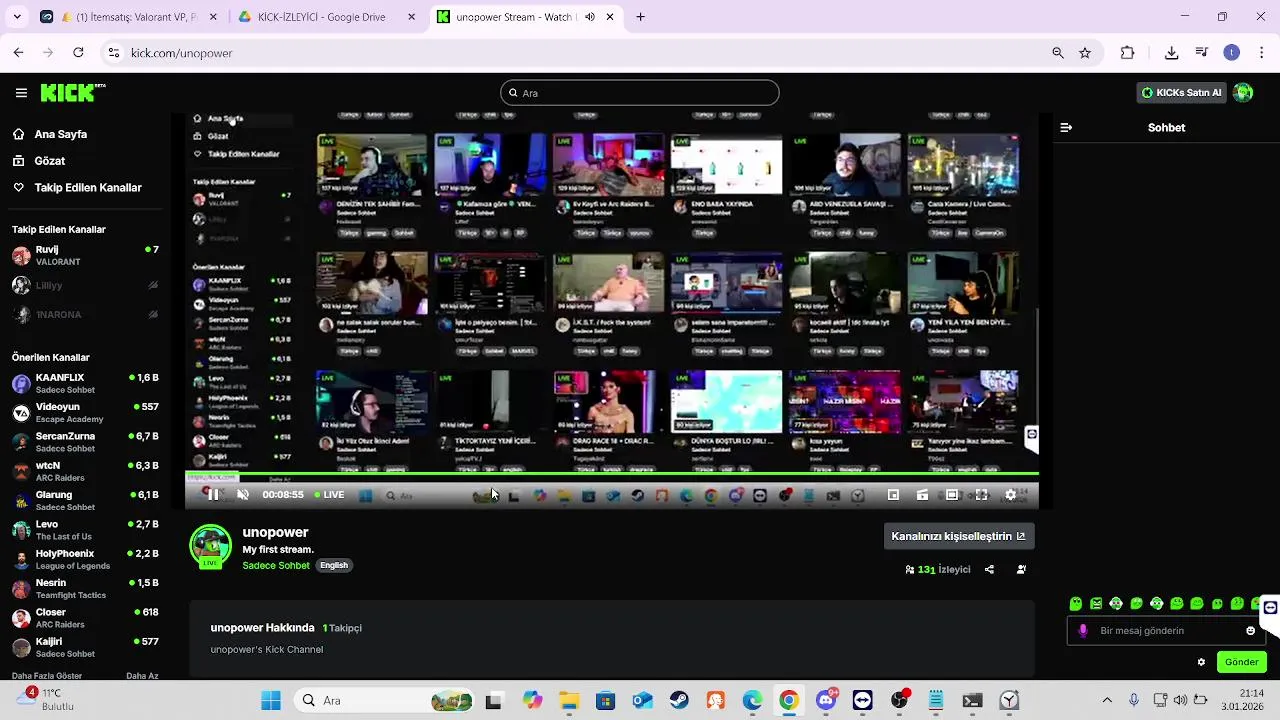1280x720 pixels.
Task: Open recommended channel HolyPhoenix
Action: (x=85, y=560)
